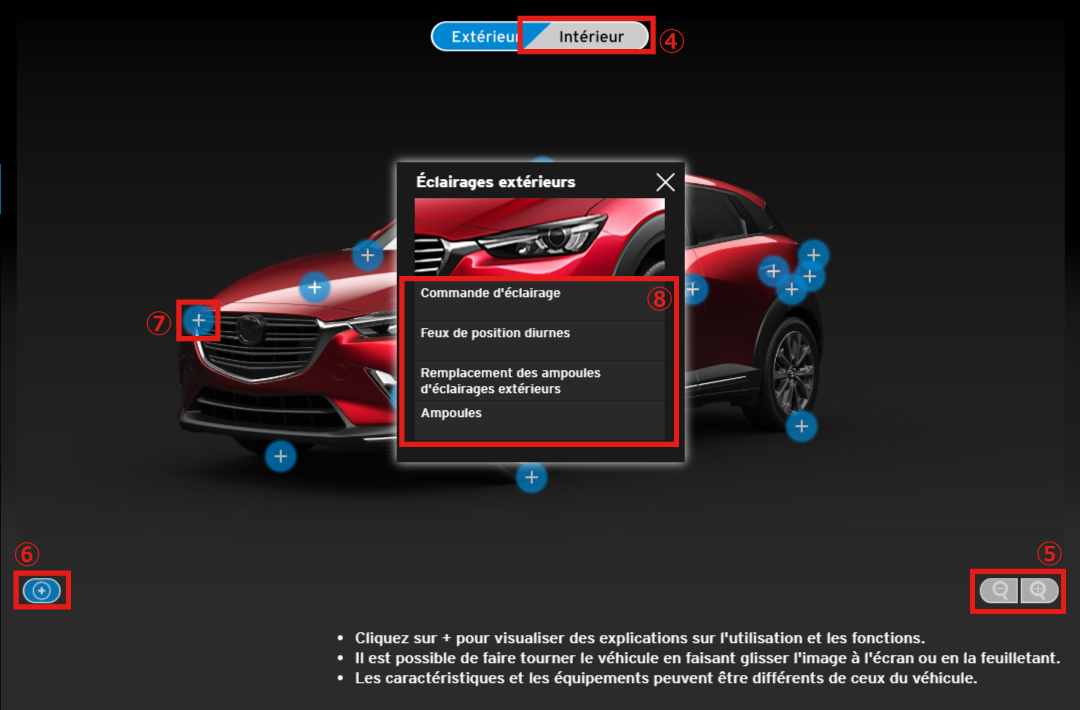The width and height of the screenshot is (1080, 710).
Task: Click plus hotspot directly beneath the popup
Action: tap(531, 478)
